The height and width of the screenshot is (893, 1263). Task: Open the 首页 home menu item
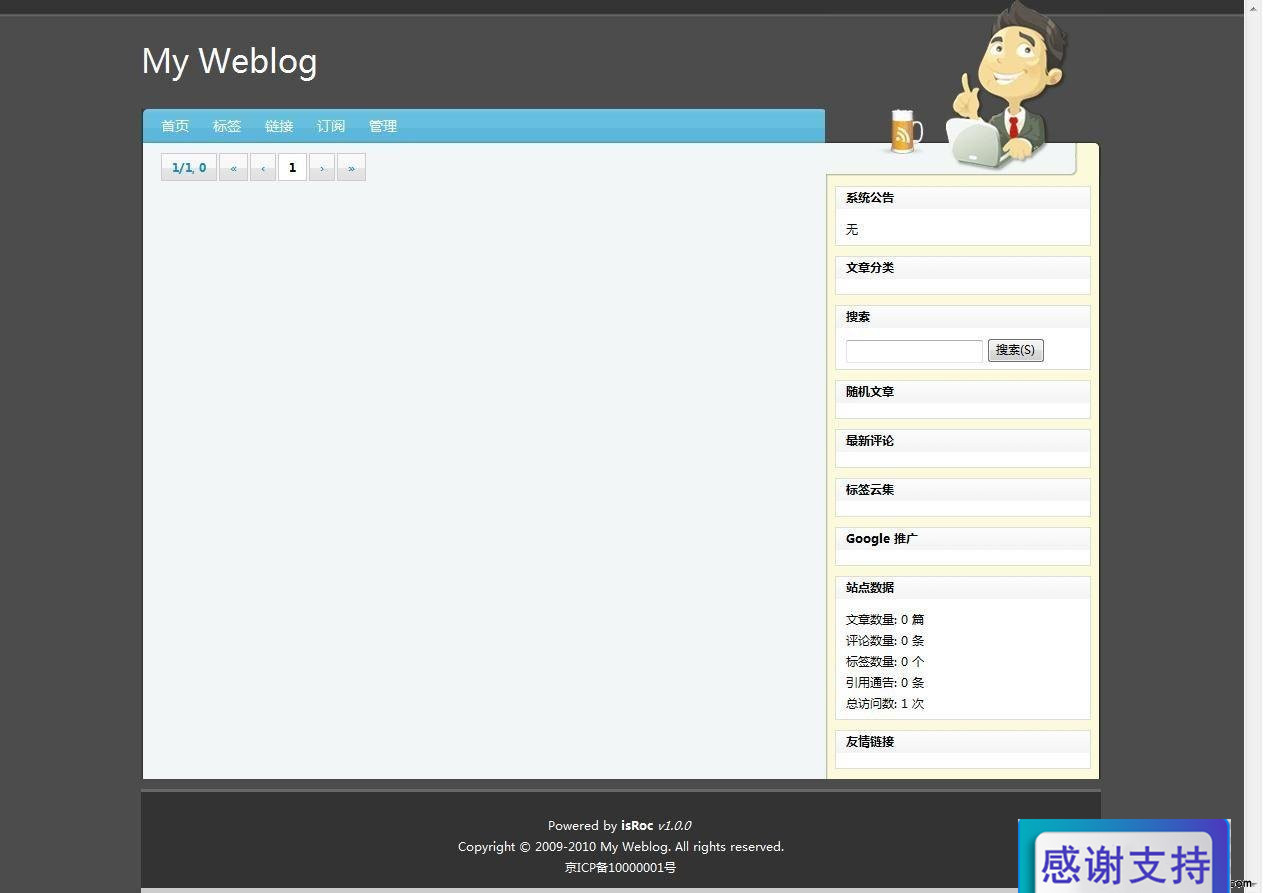[175, 126]
